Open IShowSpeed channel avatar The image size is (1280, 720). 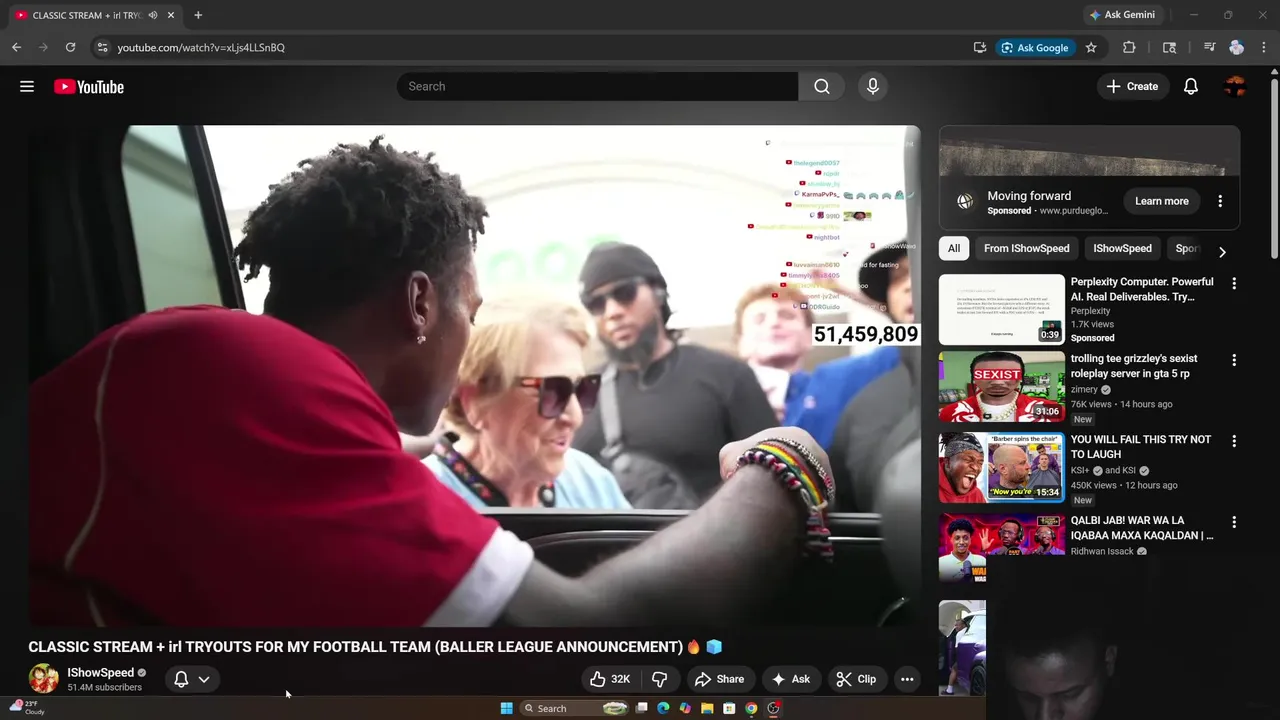pos(44,679)
